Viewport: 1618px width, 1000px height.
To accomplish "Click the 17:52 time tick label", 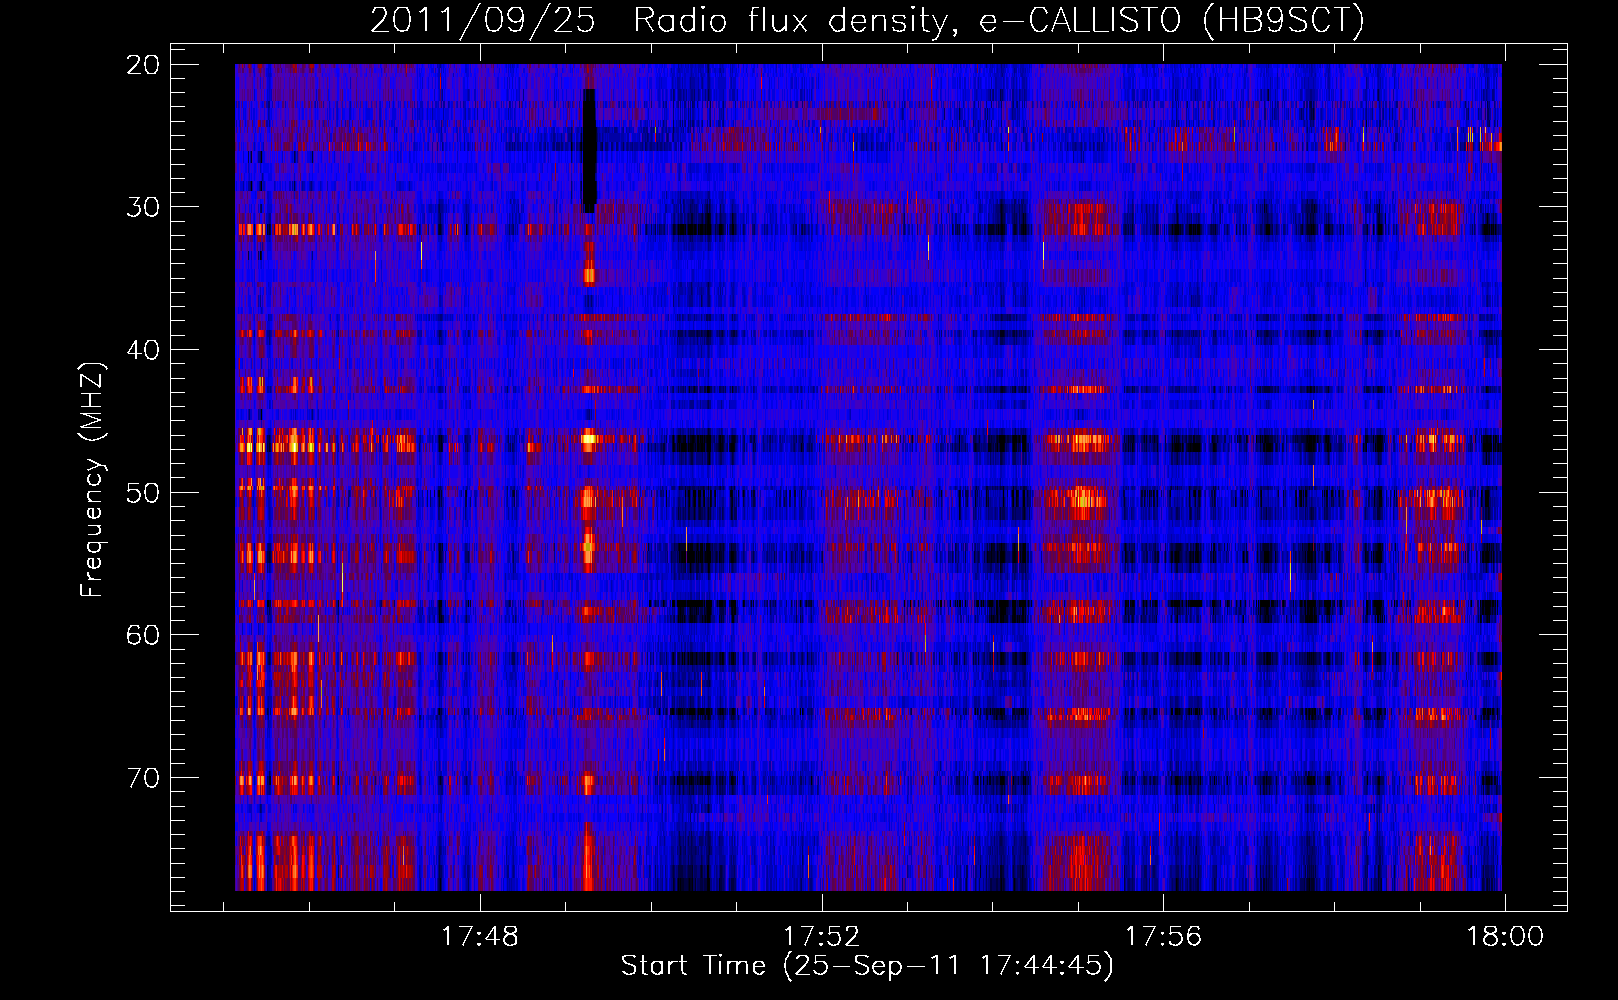I will [822, 937].
